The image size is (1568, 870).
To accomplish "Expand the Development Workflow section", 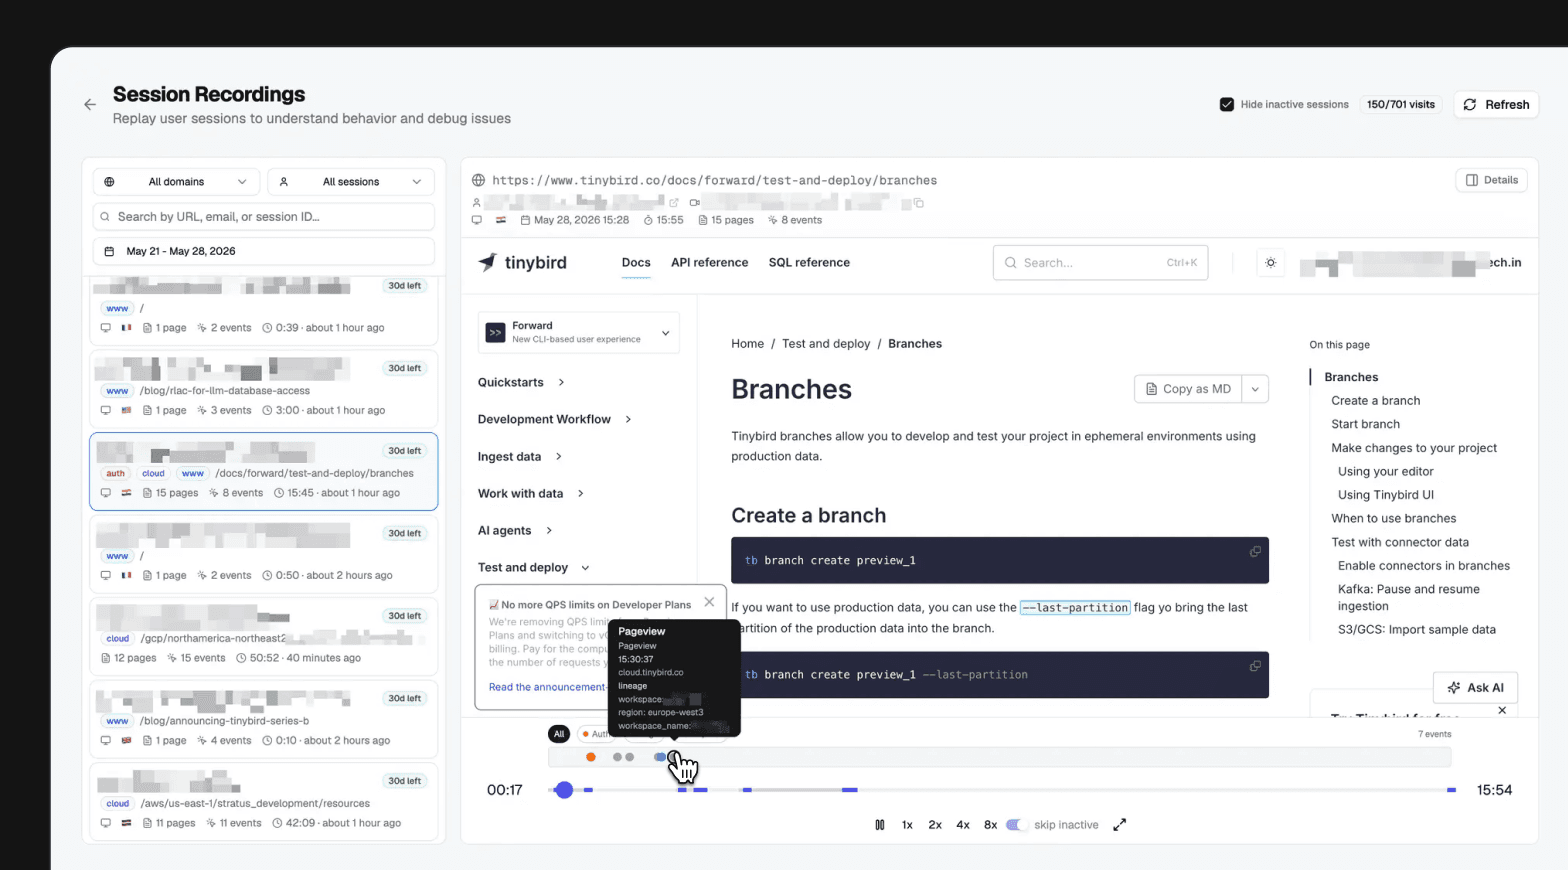I will pos(554,419).
